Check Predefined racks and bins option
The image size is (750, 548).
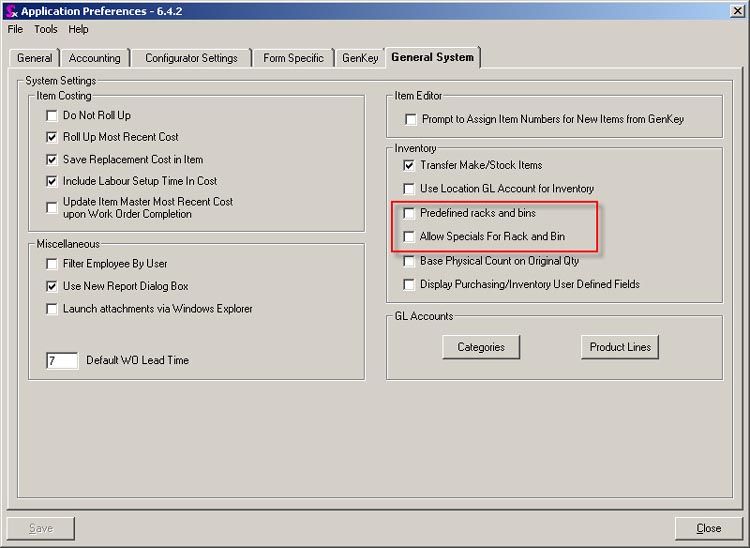click(x=410, y=213)
